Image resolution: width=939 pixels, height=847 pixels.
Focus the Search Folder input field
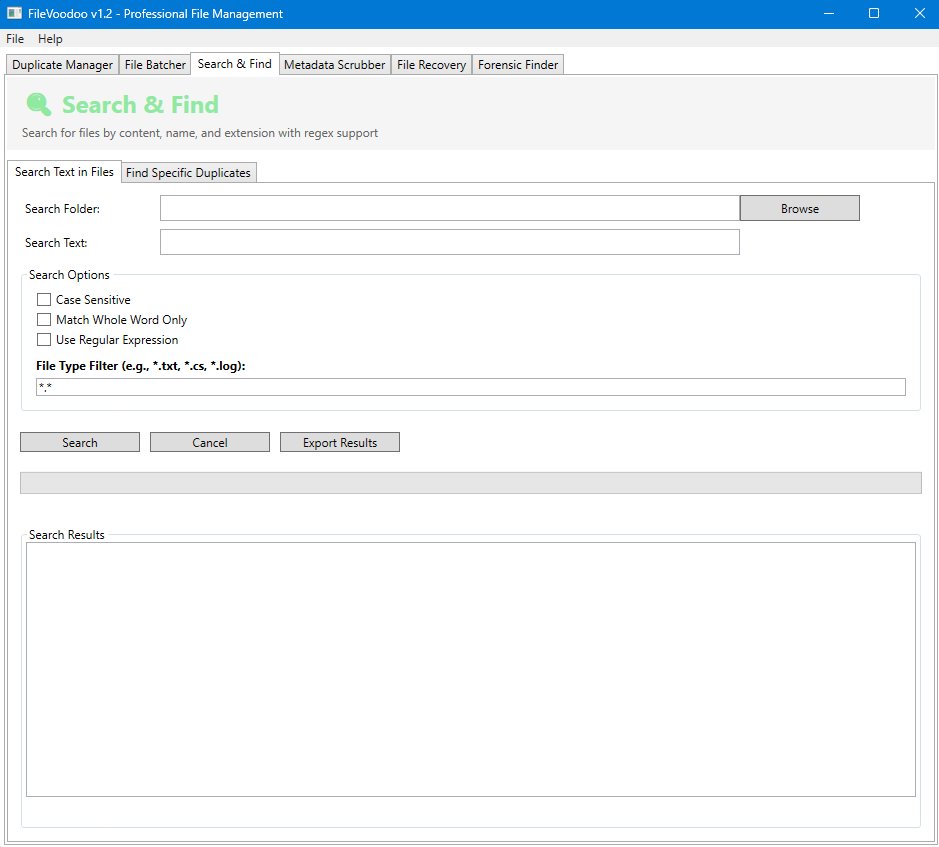click(449, 208)
